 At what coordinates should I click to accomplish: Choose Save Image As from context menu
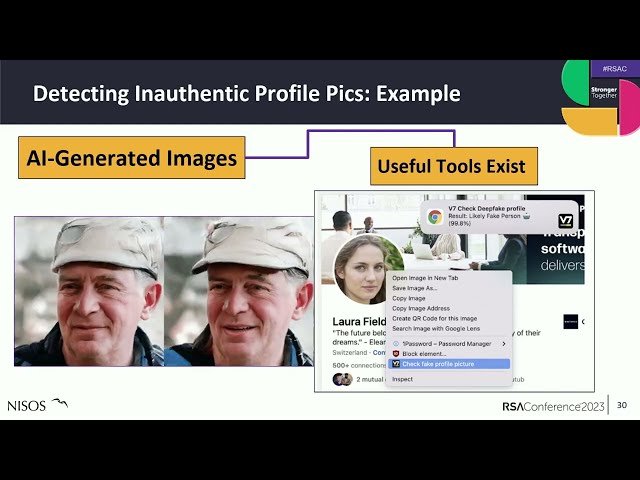point(415,287)
